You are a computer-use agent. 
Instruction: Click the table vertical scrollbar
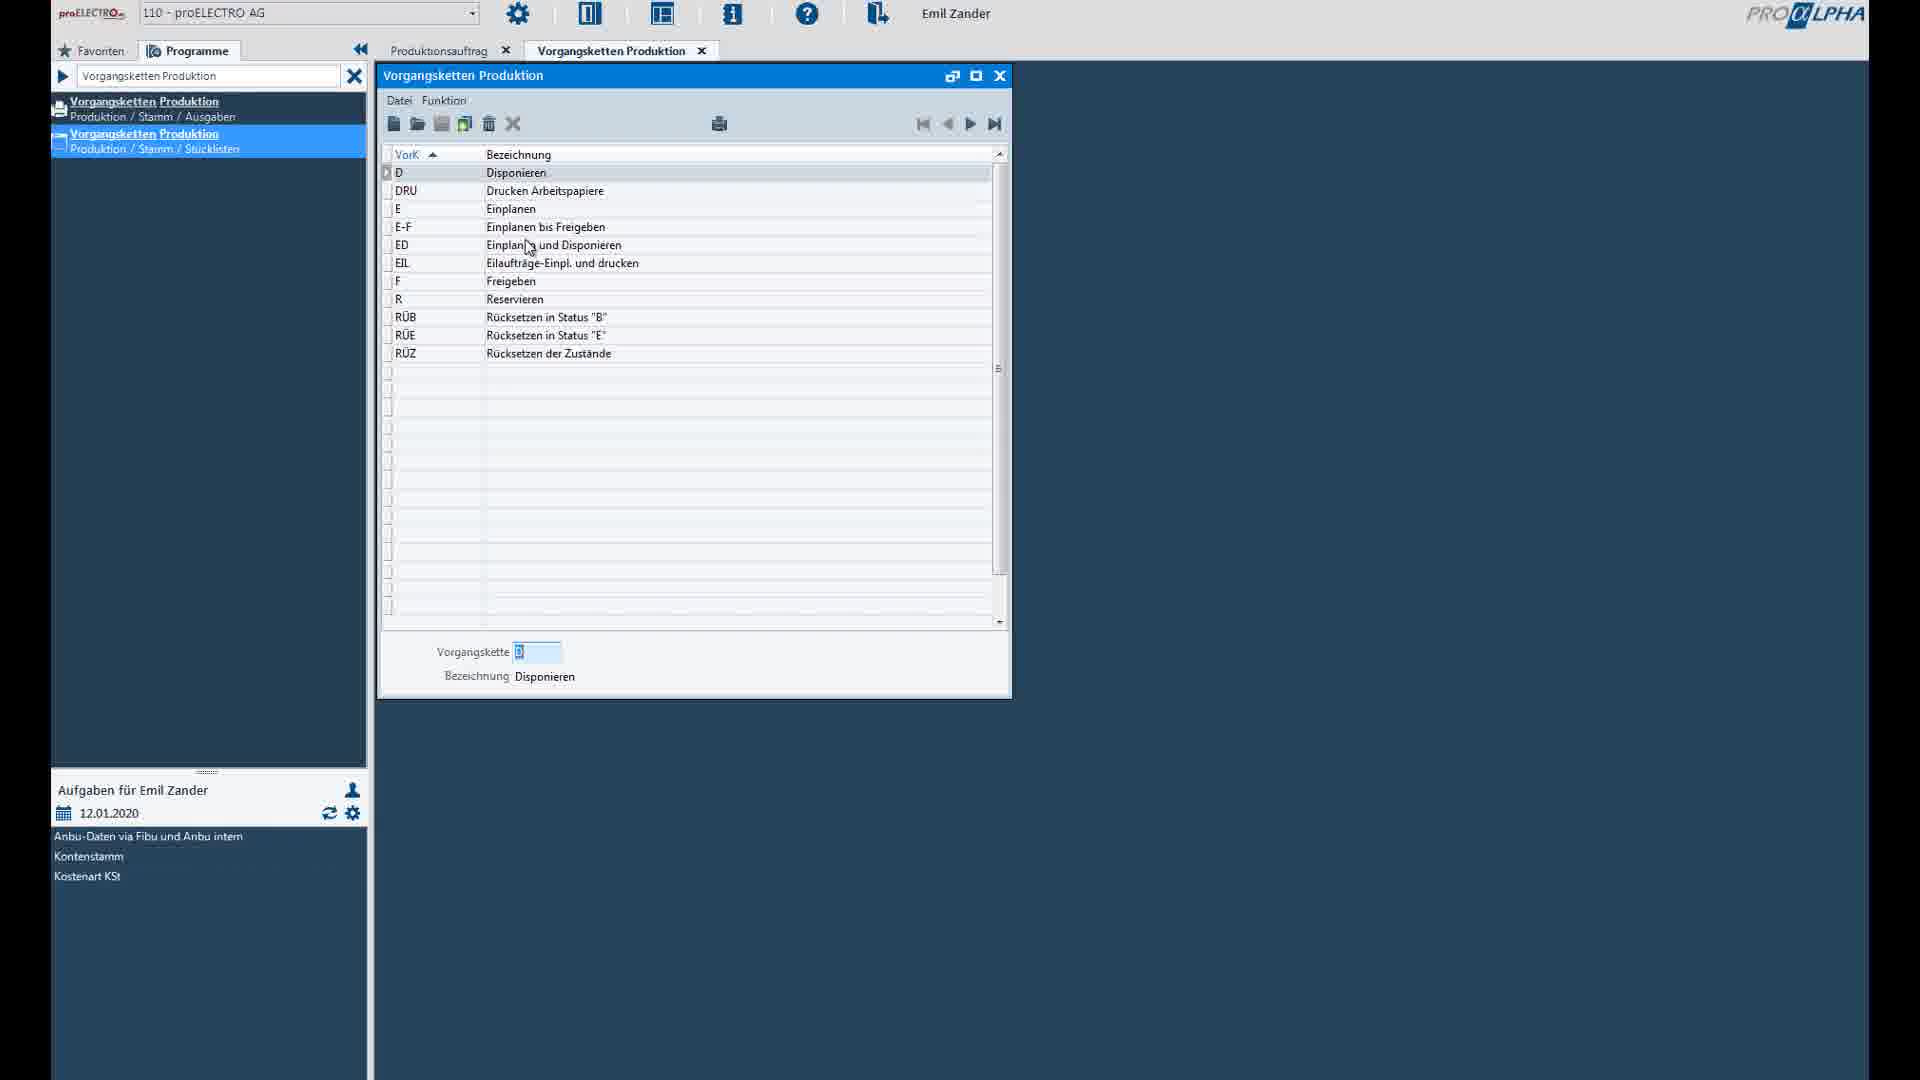[999, 369]
